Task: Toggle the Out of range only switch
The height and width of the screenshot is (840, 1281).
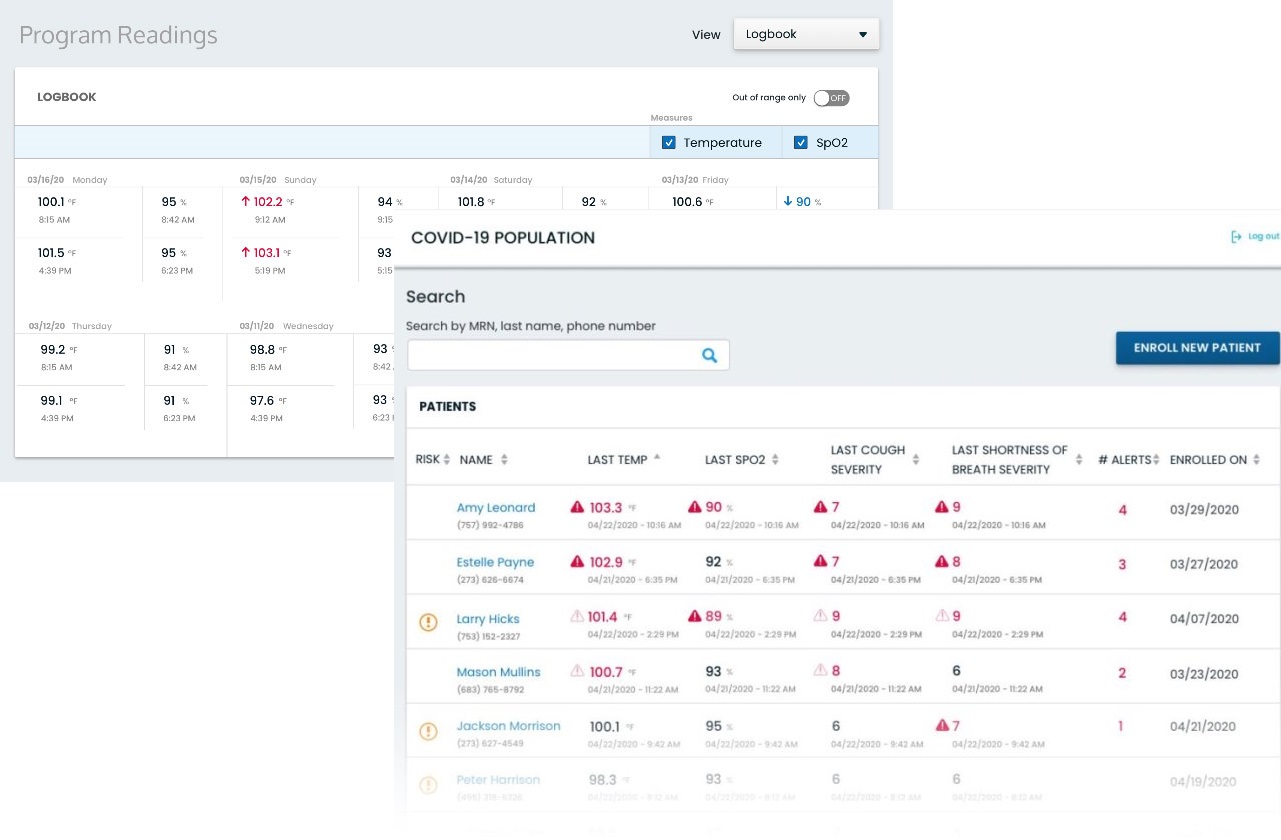Action: coord(831,98)
